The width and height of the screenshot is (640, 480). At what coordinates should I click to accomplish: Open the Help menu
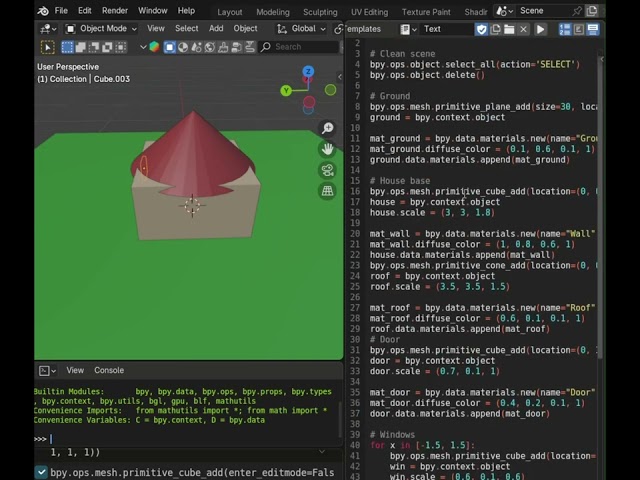click(186, 11)
